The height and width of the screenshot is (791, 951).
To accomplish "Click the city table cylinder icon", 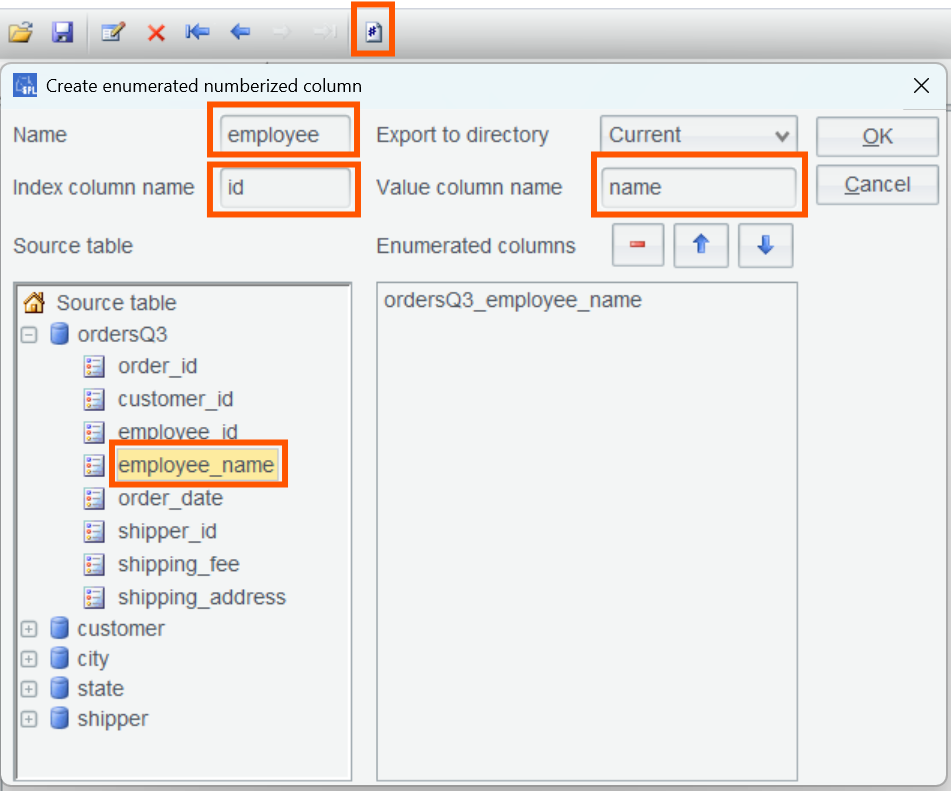I will tap(59, 658).
